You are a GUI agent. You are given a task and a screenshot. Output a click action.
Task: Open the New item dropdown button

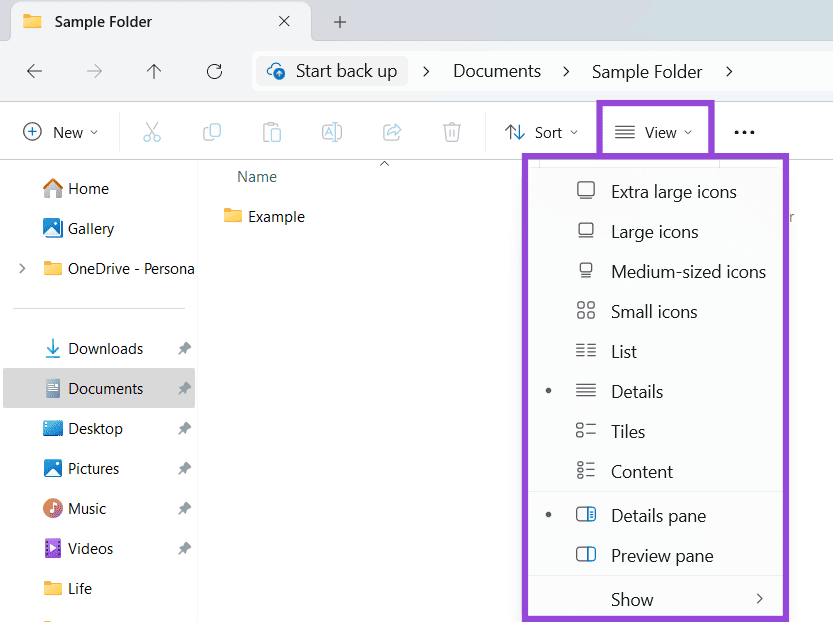[61, 132]
